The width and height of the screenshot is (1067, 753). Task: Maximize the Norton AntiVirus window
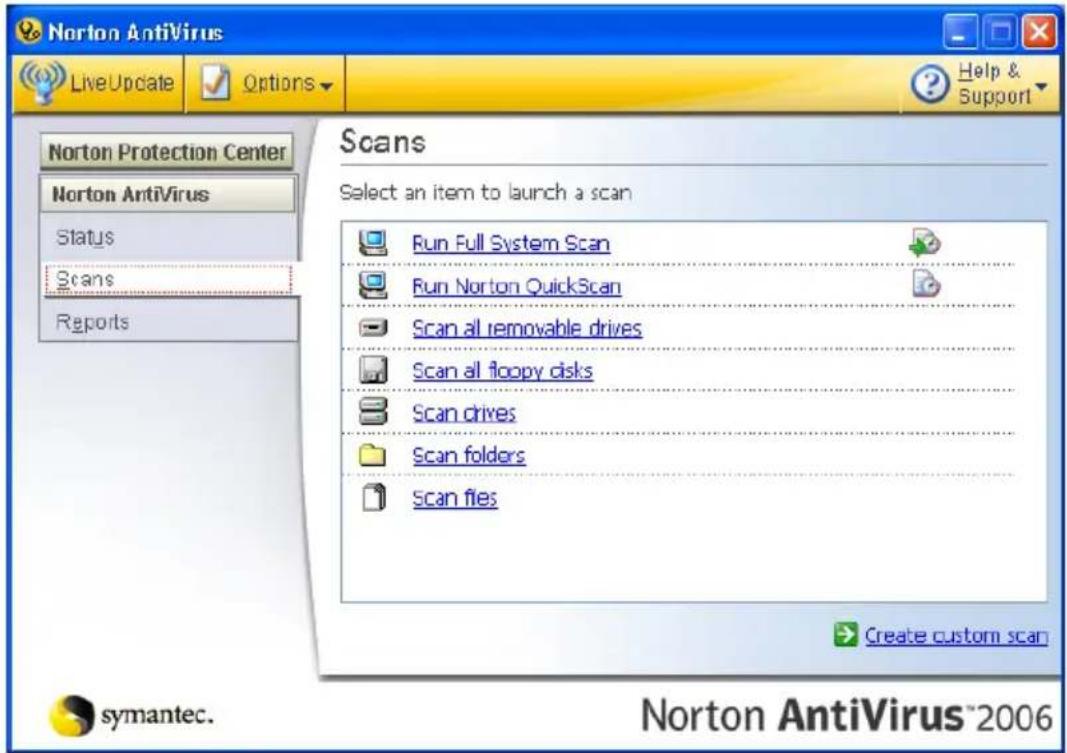coord(1000,32)
